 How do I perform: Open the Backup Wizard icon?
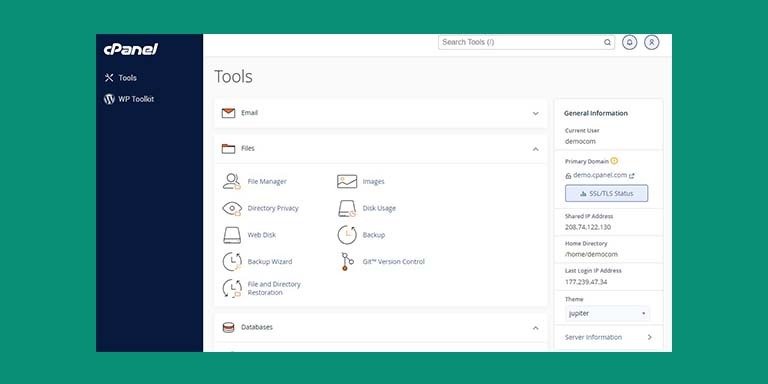(x=232, y=262)
